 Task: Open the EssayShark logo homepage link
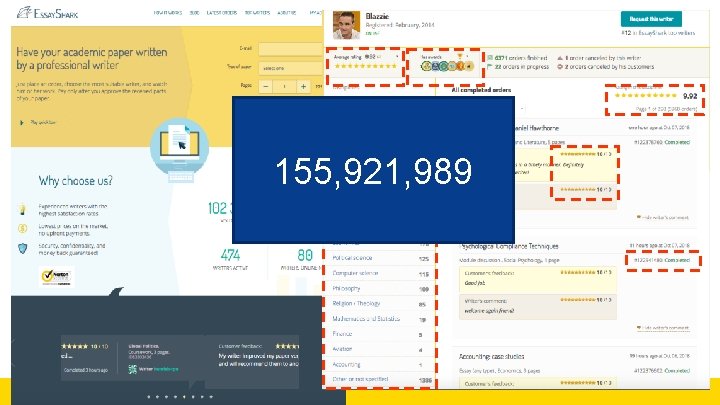48,13
